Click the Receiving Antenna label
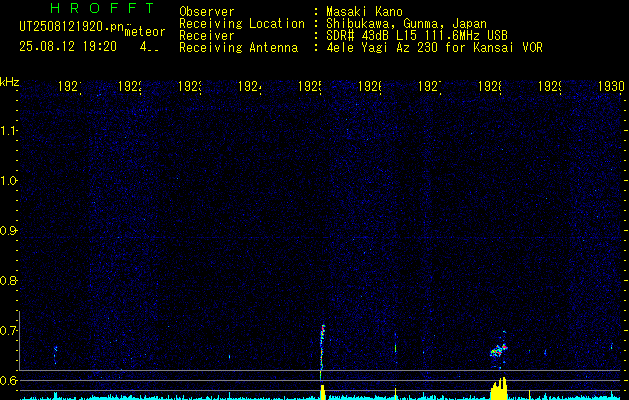 239,48
